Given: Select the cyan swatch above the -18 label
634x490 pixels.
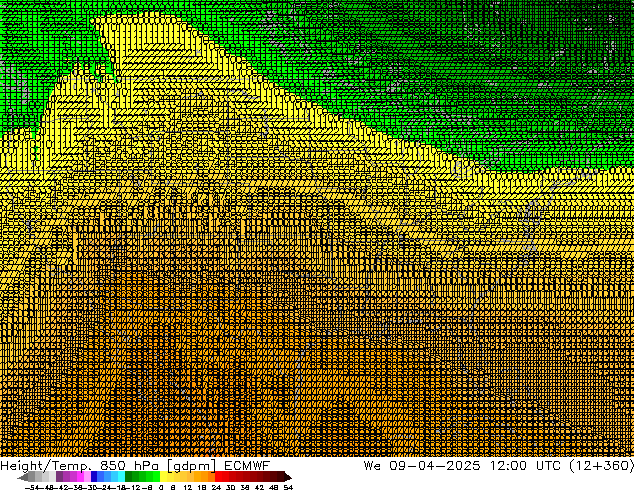Looking at the screenshot, I should click(x=121, y=476).
